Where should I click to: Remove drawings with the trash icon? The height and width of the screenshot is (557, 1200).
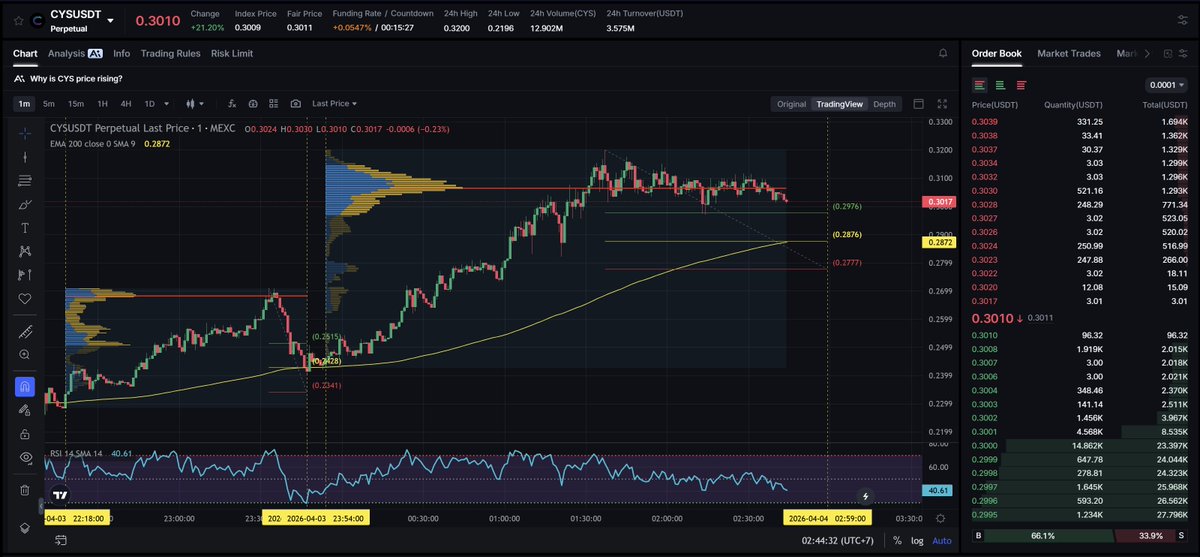(25, 490)
